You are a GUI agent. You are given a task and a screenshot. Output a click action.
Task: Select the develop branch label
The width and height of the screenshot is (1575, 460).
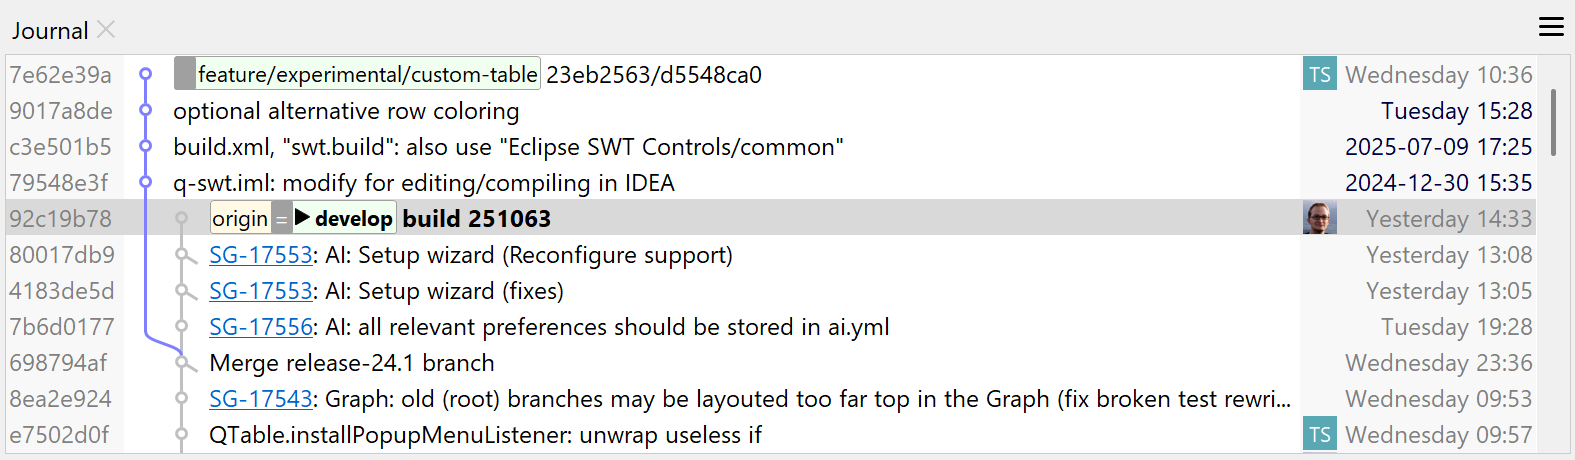point(354,219)
